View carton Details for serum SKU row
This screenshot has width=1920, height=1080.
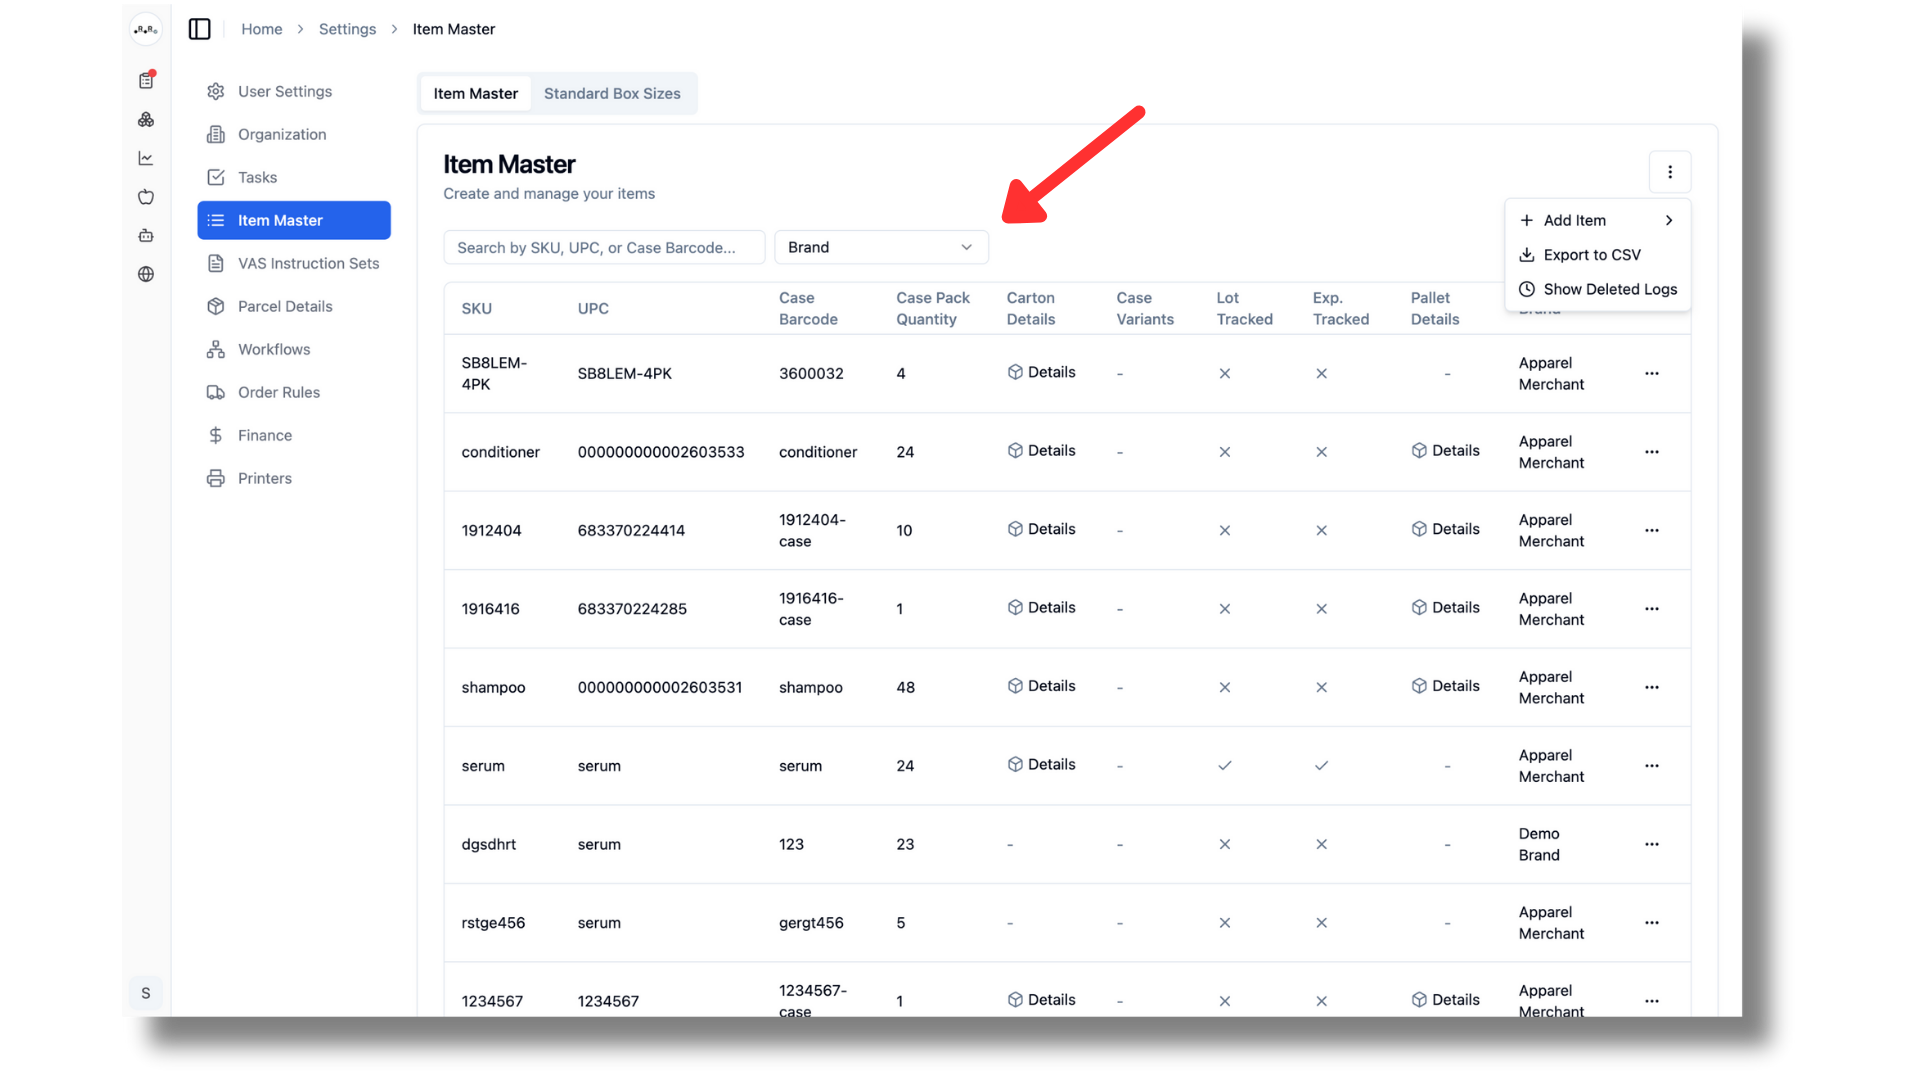(x=1041, y=764)
